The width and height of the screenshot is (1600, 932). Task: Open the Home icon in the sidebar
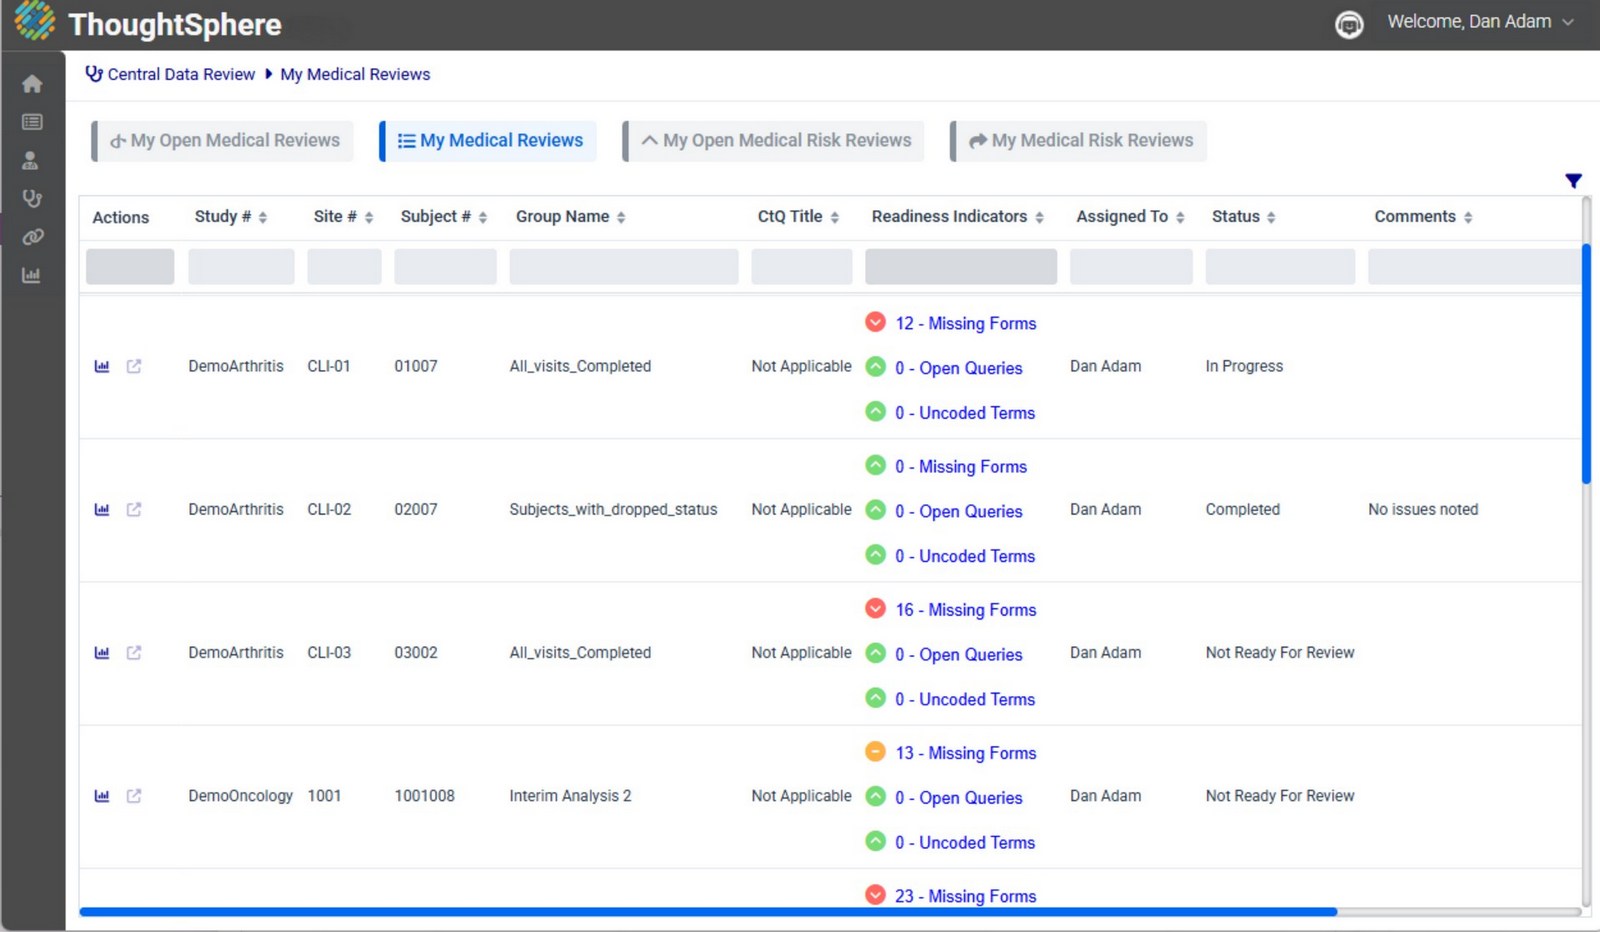pyautogui.click(x=32, y=84)
